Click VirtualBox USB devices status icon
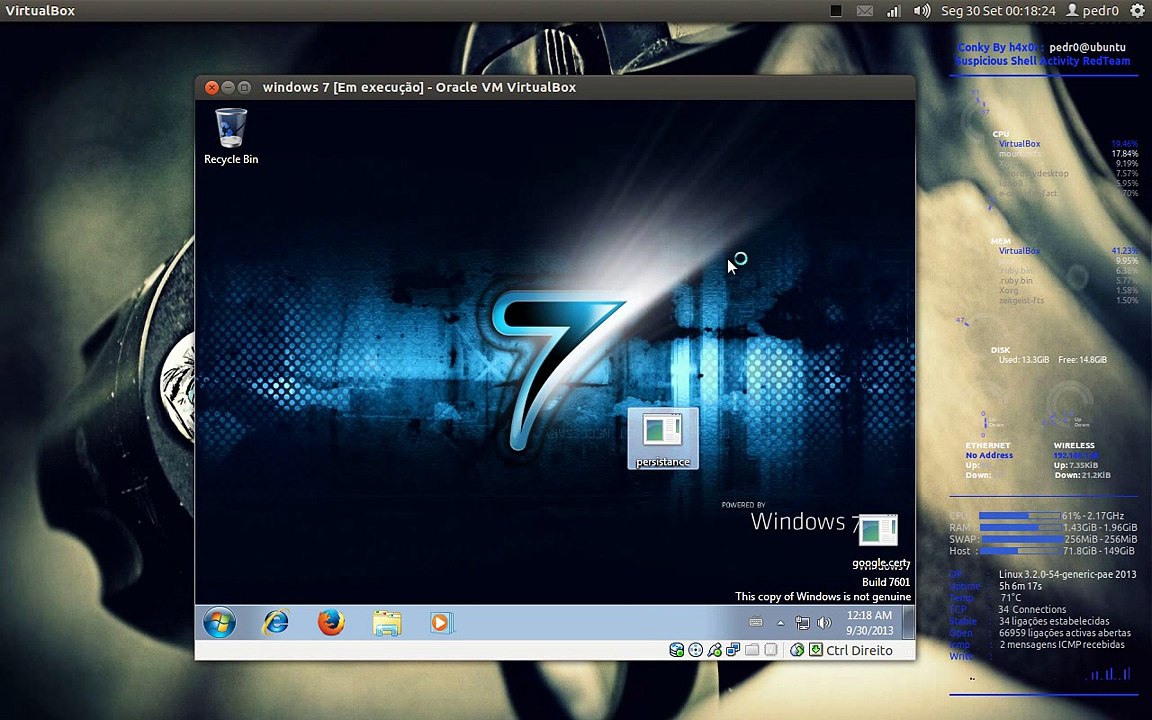The width and height of the screenshot is (1152, 720). (x=714, y=650)
